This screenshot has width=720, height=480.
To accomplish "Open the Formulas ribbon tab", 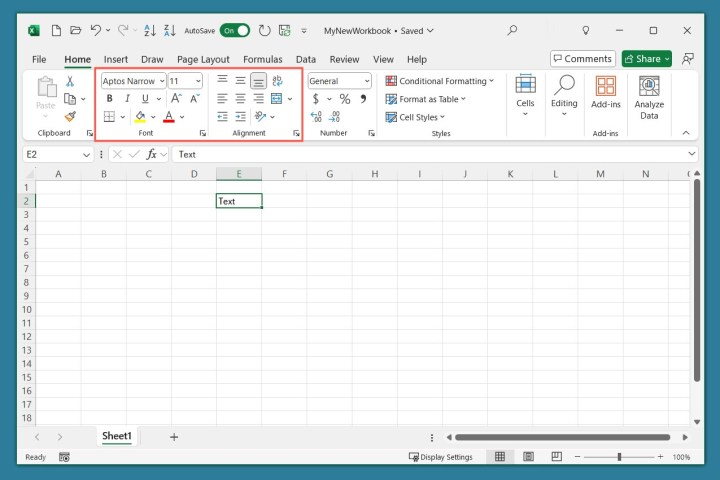I will click(262, 59).
